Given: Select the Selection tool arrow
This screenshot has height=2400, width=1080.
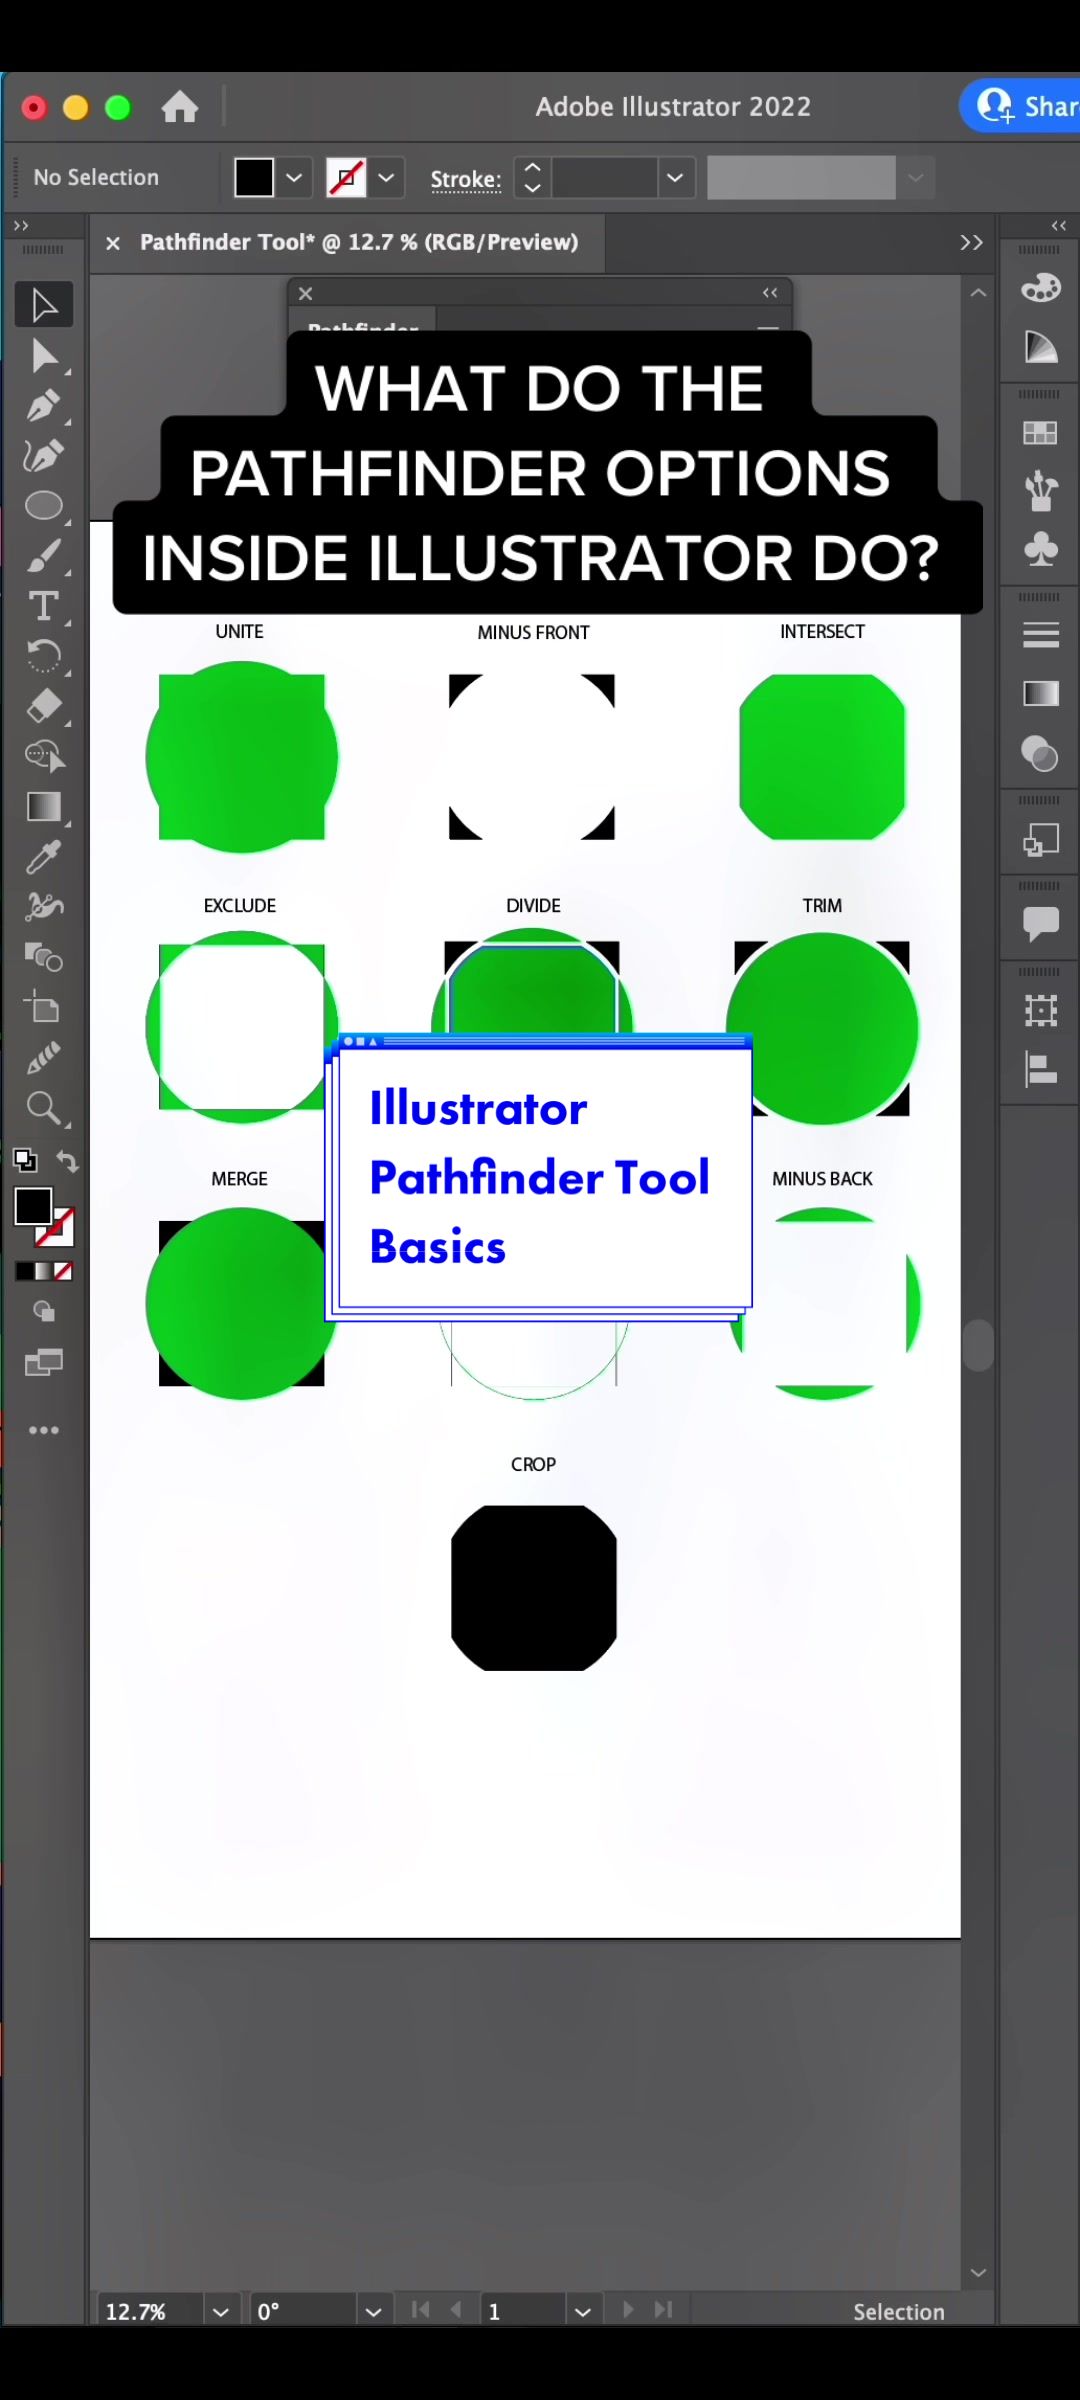Looking at the screenshot, I should 44,305.
